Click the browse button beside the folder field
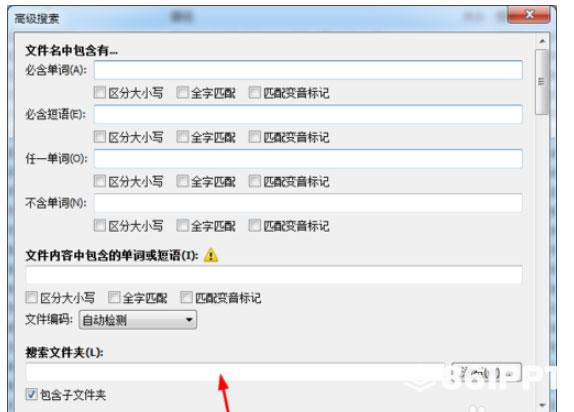The width and height of the screenshot is (574, 412). (x=486, y=373)
